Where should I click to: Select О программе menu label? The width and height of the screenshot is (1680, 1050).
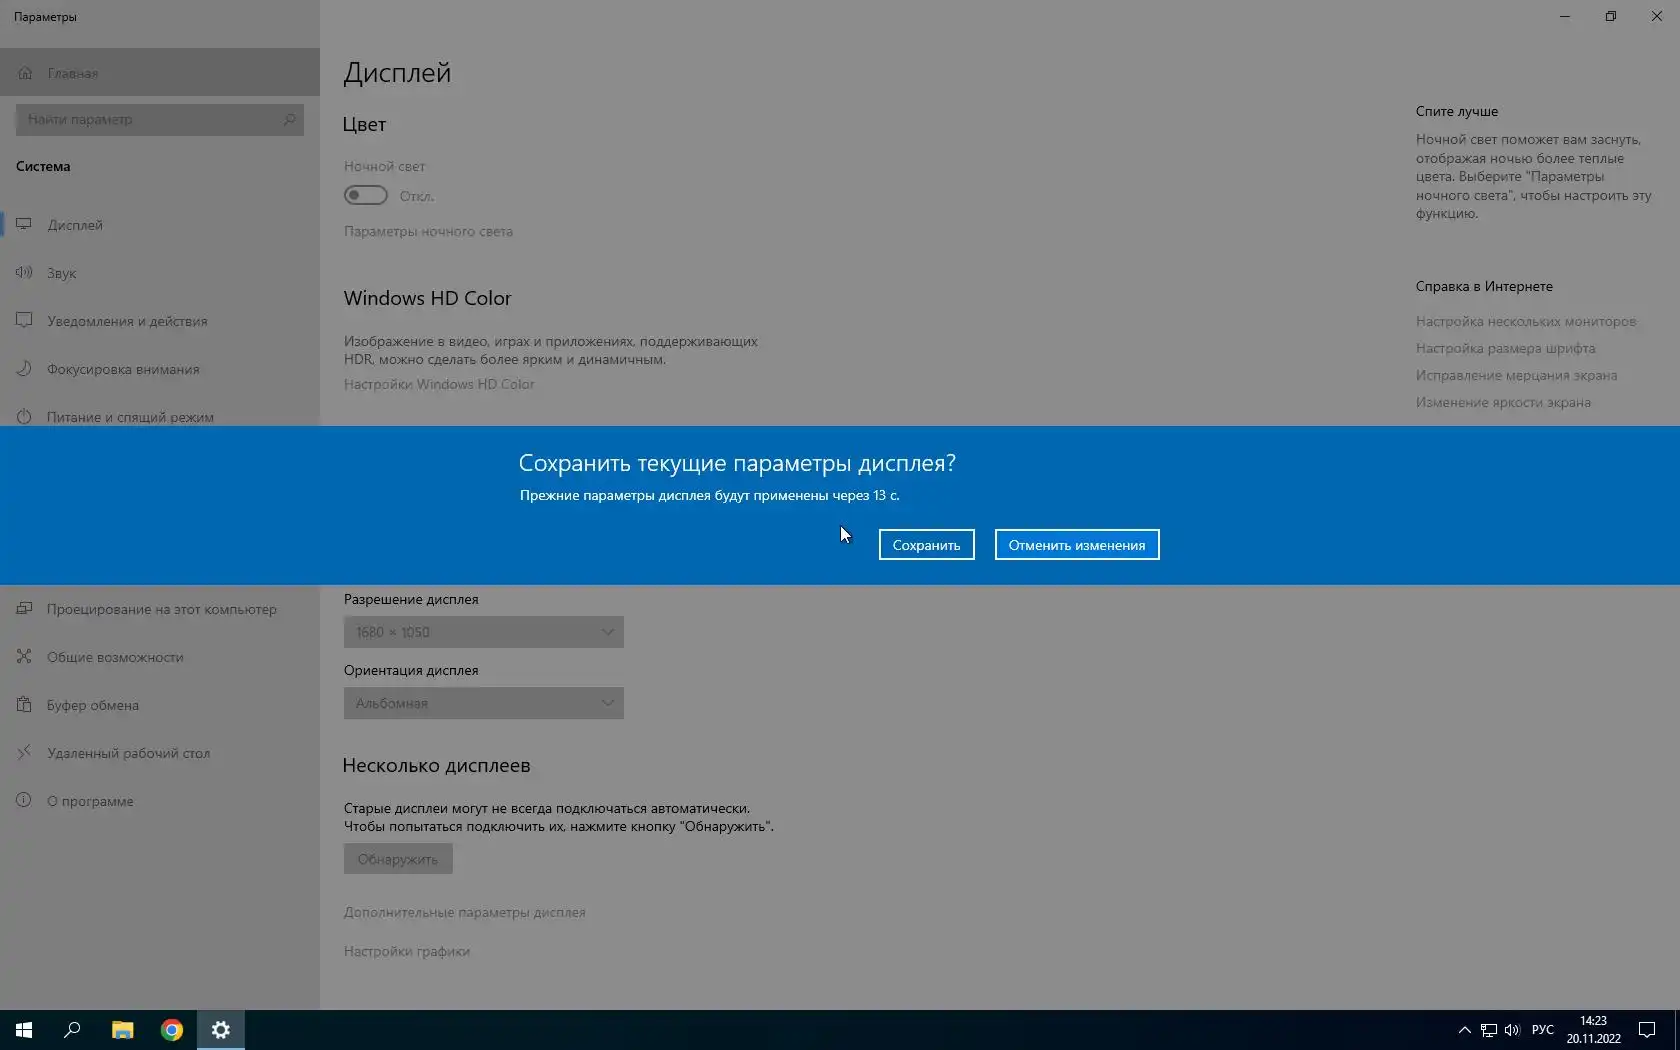[x=90, y=801]
